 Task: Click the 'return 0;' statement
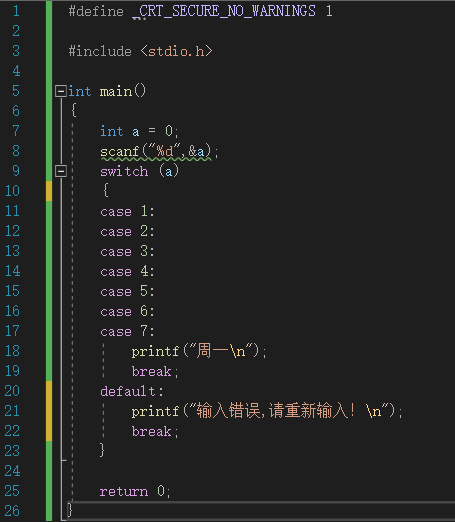point(135,491)
